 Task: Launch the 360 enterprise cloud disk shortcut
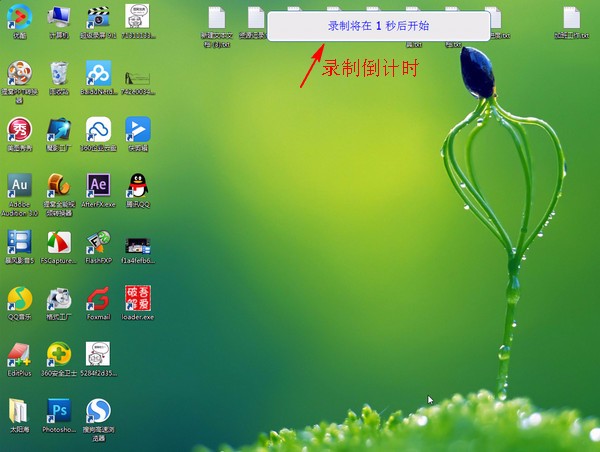98,134
